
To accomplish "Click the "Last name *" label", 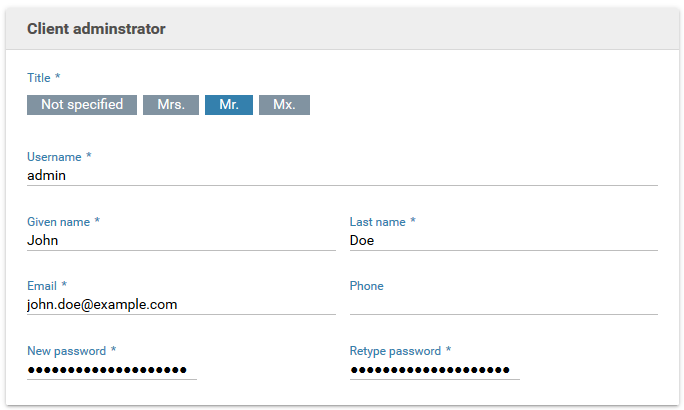I will coord(382,222).
